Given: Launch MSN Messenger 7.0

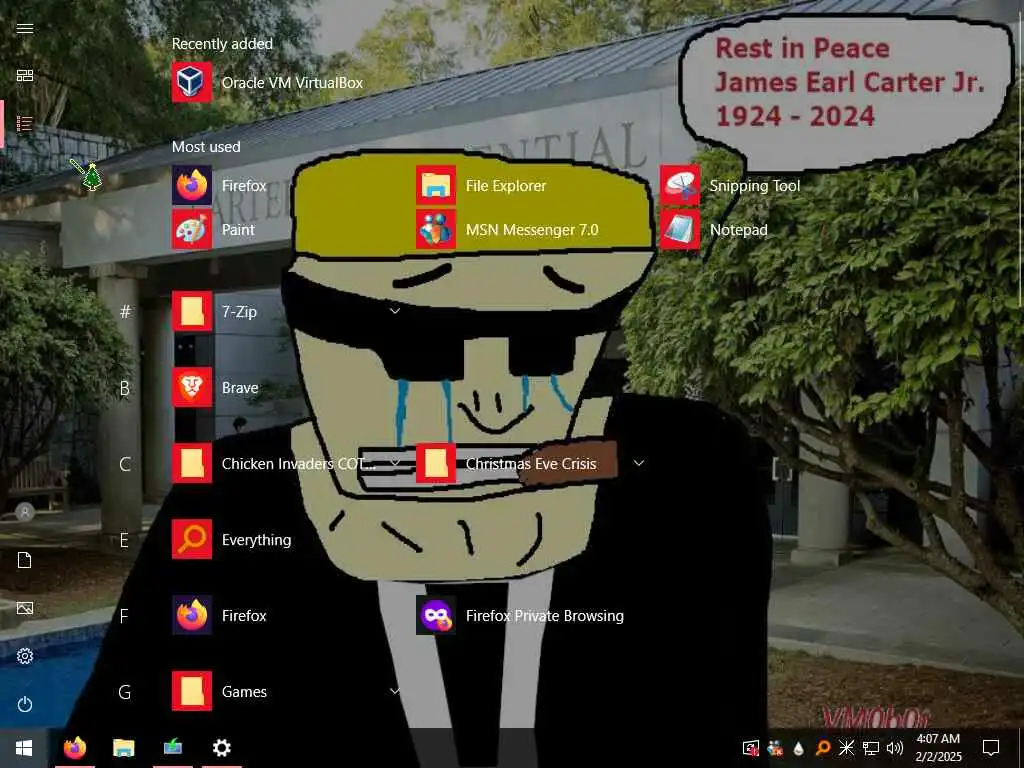Looking at the screenshot, I should (x=507, y=229).
